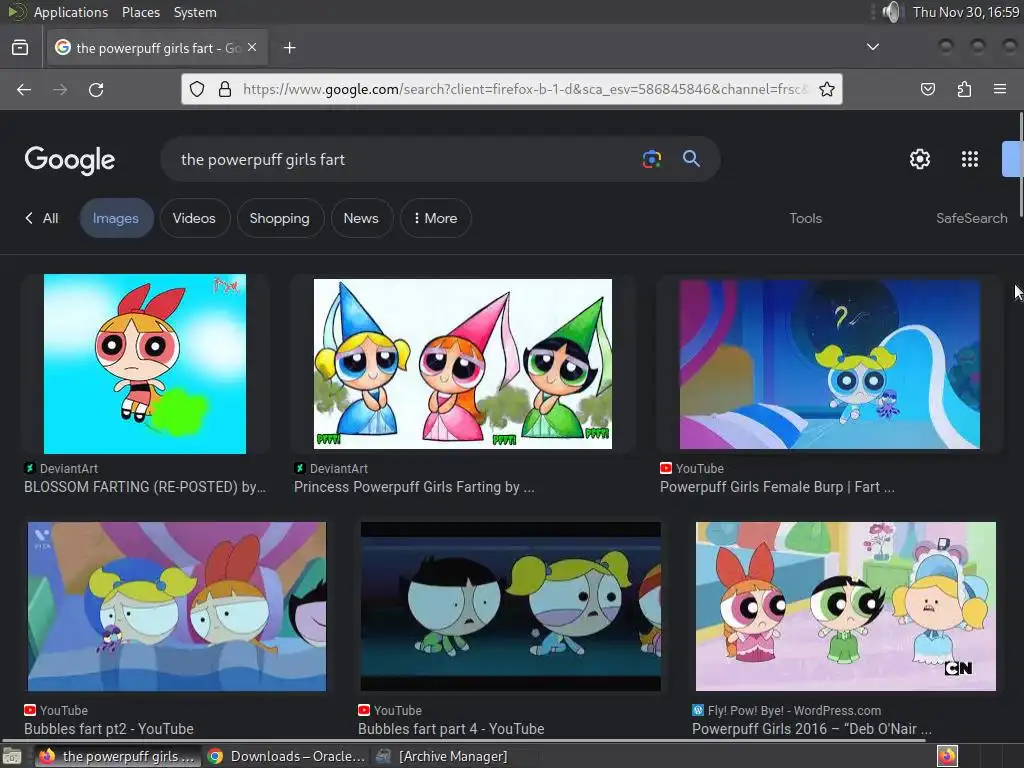This screenshot has height=768, width=1024.
Task: Open the Deb O'Nair CN image thumbnail
Action: click(x=846, y=606)
